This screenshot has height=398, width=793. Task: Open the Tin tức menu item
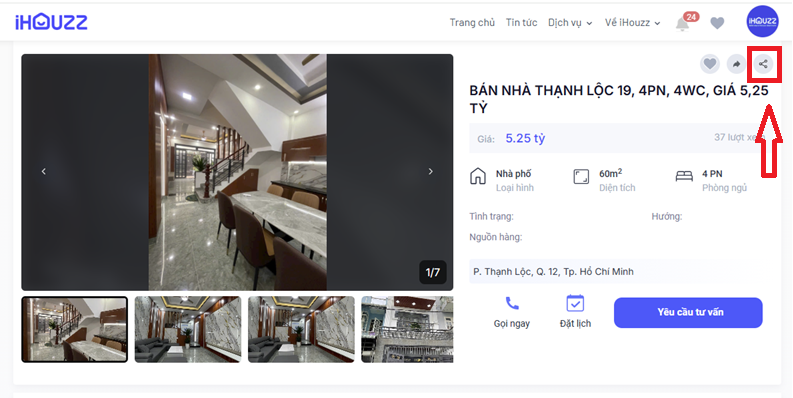[x=521, y=23]
